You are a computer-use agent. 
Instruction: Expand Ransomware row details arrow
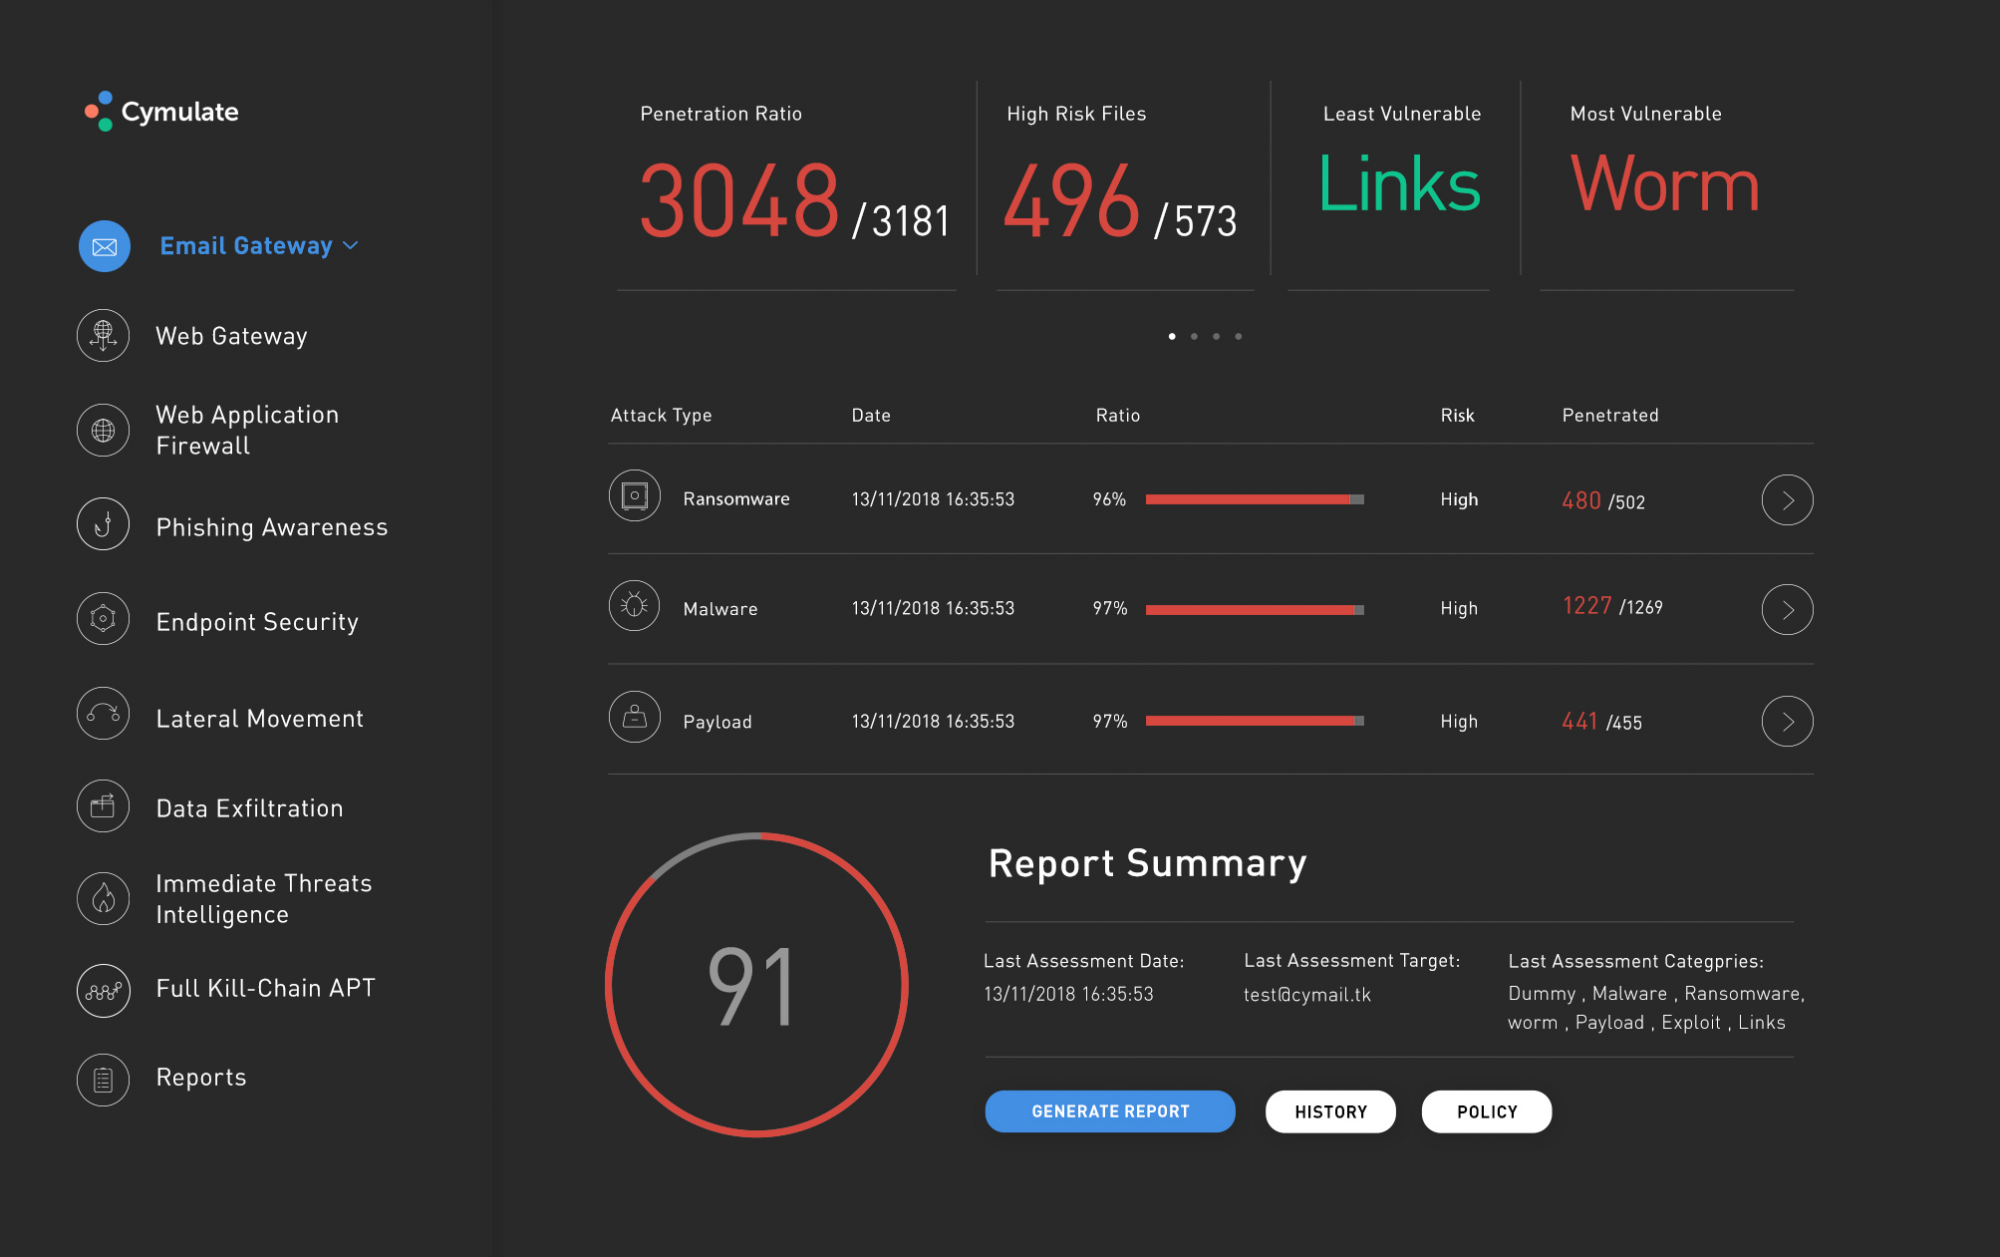tap(1787, 500)
